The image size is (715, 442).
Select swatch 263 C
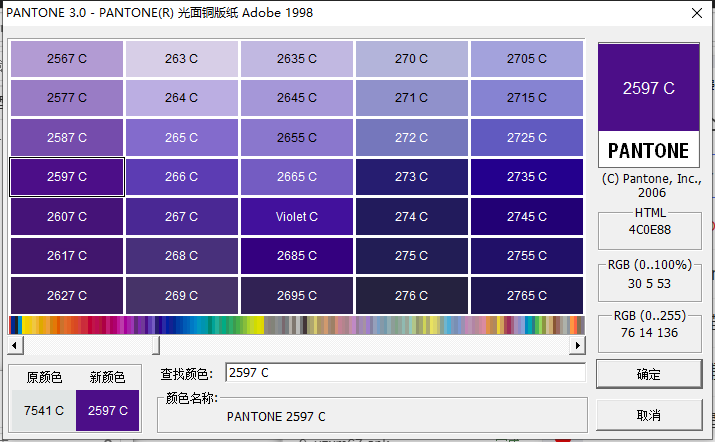(x=181, y=59)
